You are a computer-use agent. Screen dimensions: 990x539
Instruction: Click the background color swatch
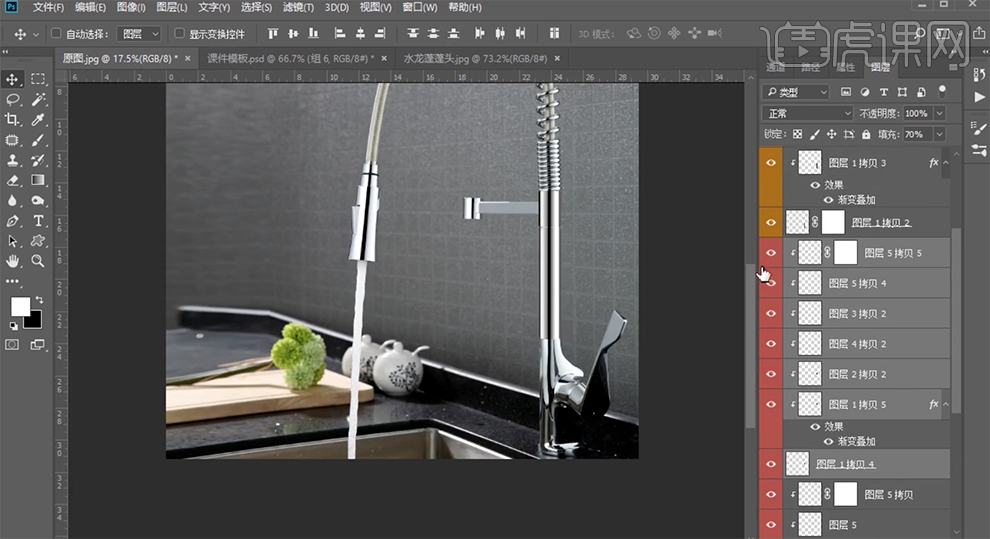[34, 321]
